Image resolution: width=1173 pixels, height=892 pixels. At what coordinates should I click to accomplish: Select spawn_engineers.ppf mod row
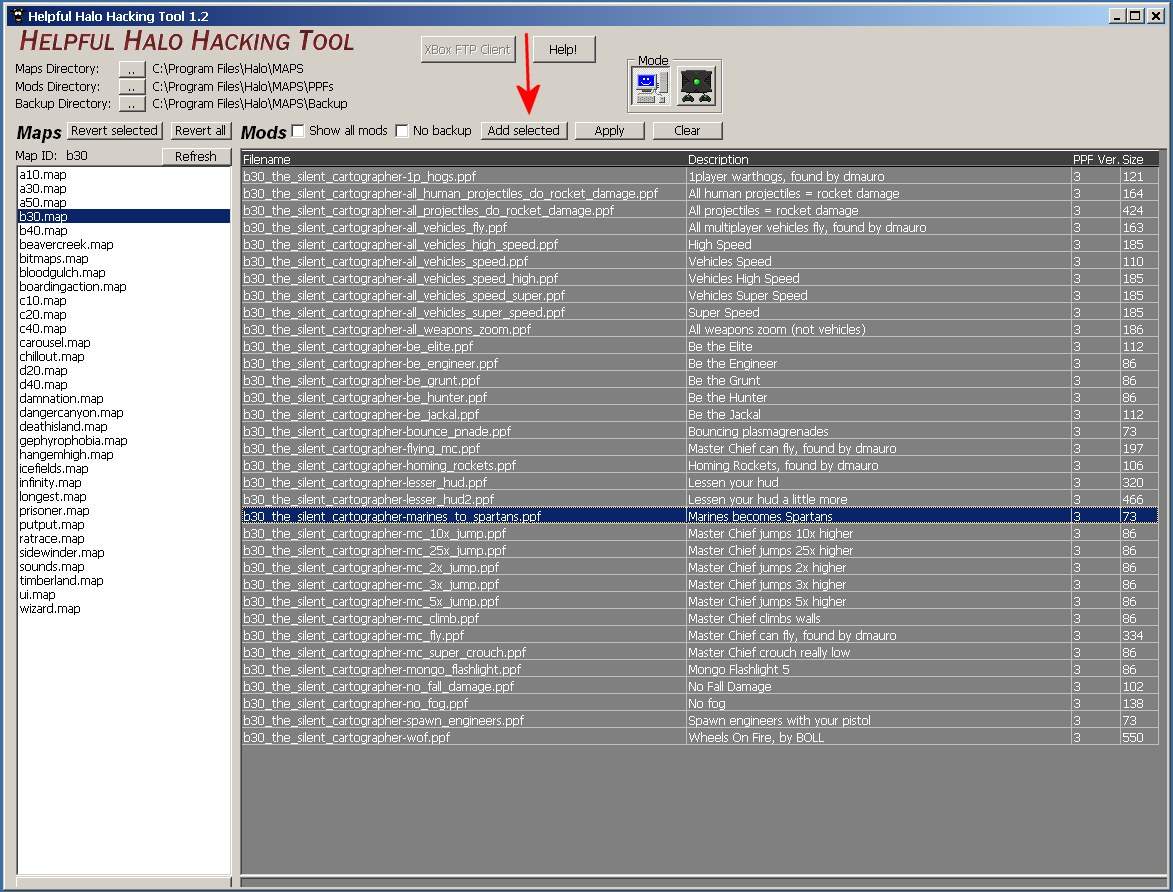click(x=699, y=721)
